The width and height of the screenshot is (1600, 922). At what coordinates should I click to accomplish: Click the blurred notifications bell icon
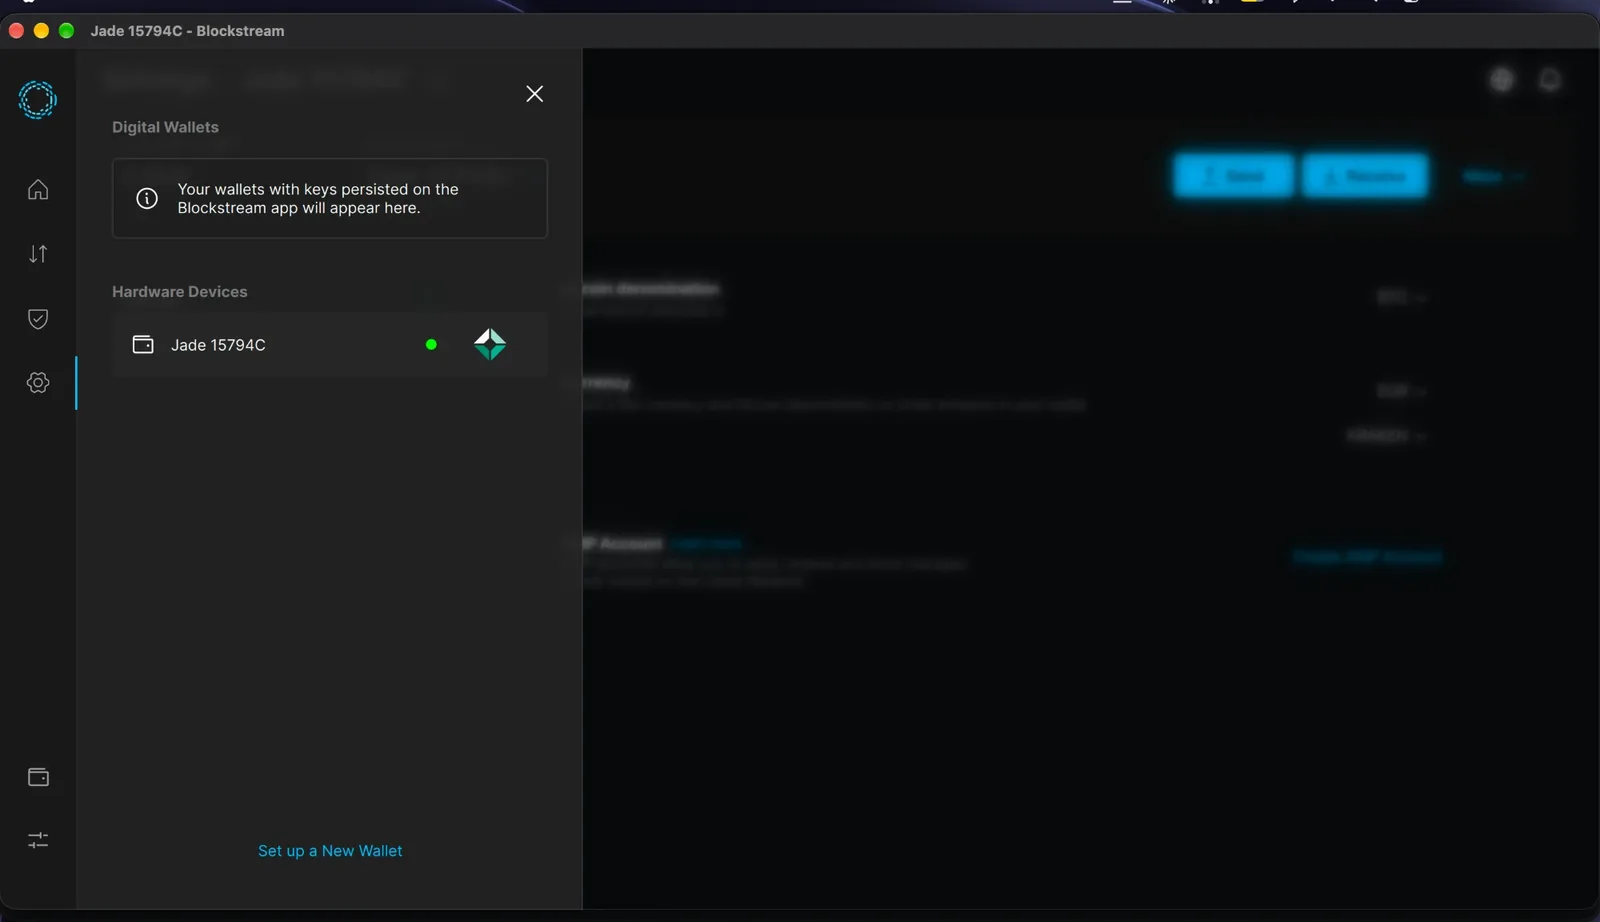tap(1550, 80)
